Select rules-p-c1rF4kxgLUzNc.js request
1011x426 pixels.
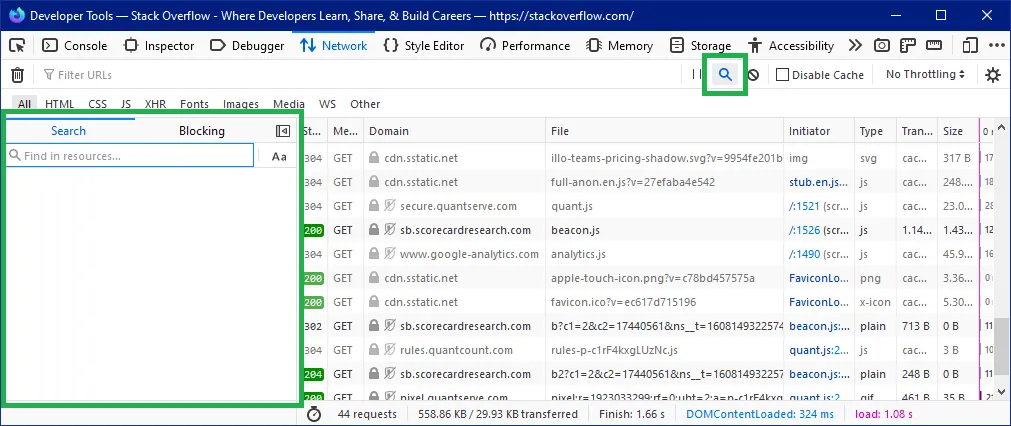[649, 350]
